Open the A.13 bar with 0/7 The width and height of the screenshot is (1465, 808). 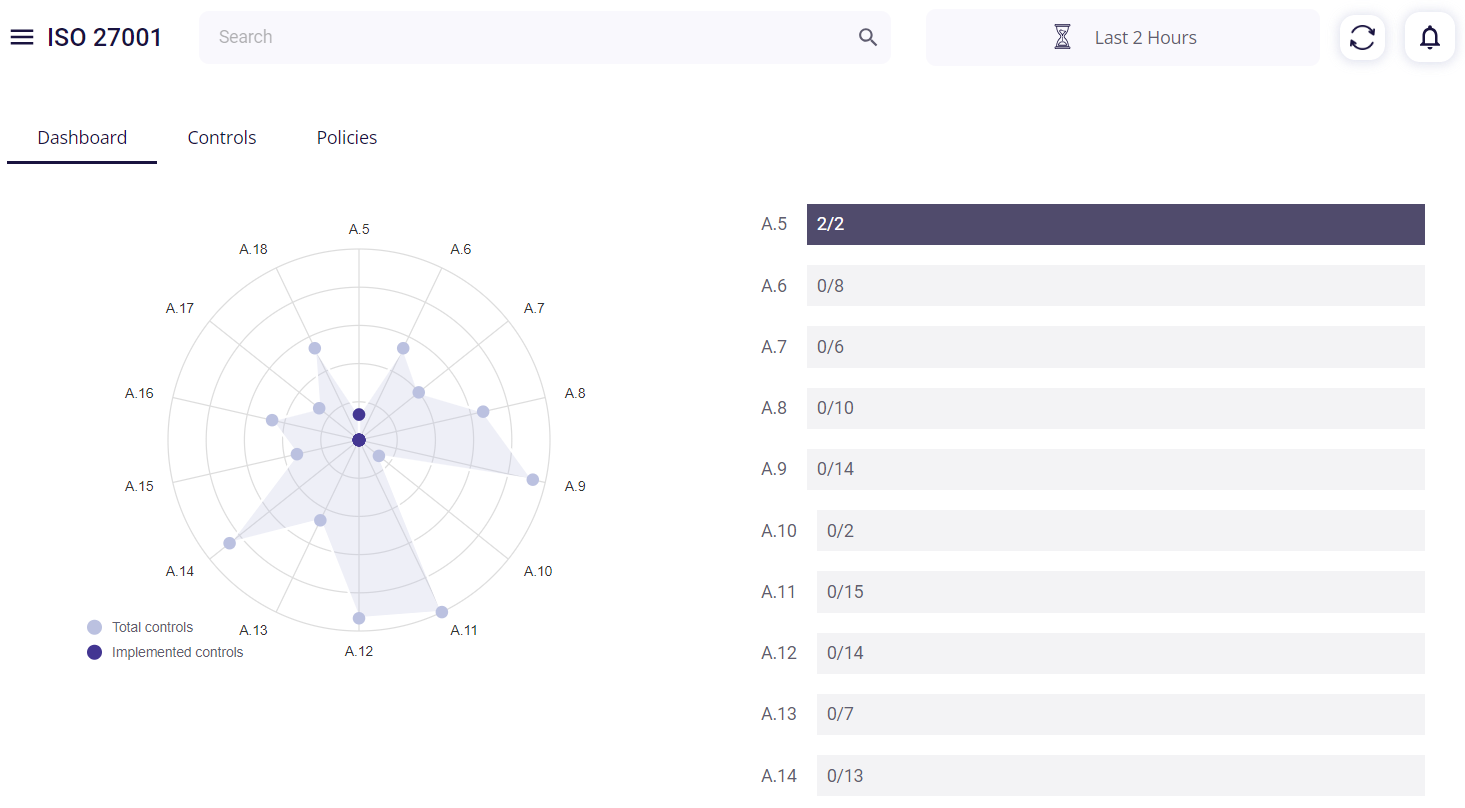click(1121, 714)
